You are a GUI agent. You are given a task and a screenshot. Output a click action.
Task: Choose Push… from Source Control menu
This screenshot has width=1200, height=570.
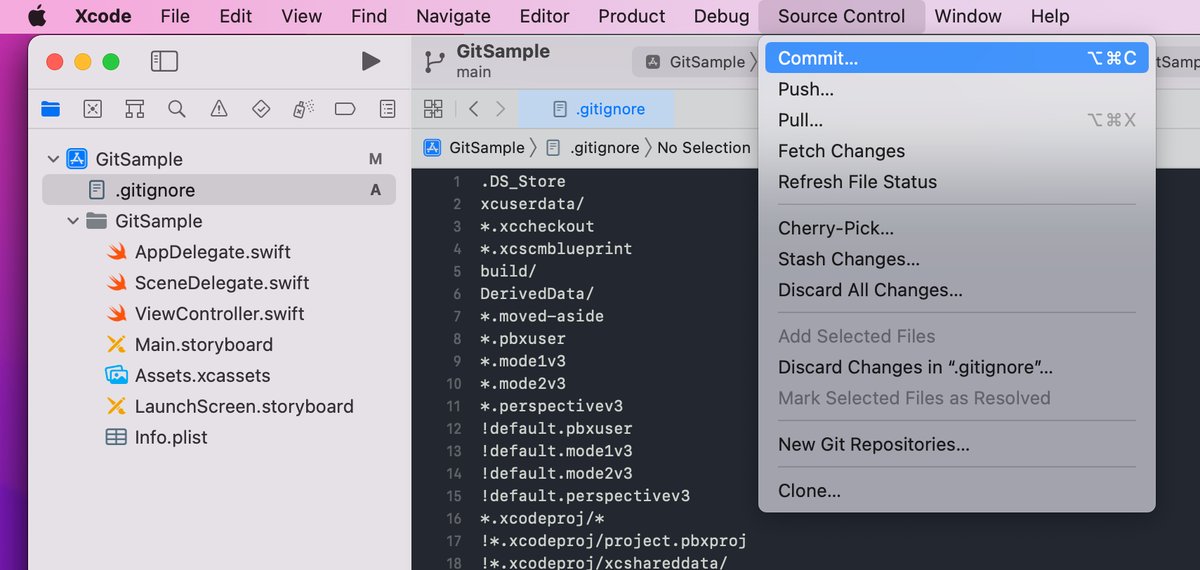click(x=957, y=89)
